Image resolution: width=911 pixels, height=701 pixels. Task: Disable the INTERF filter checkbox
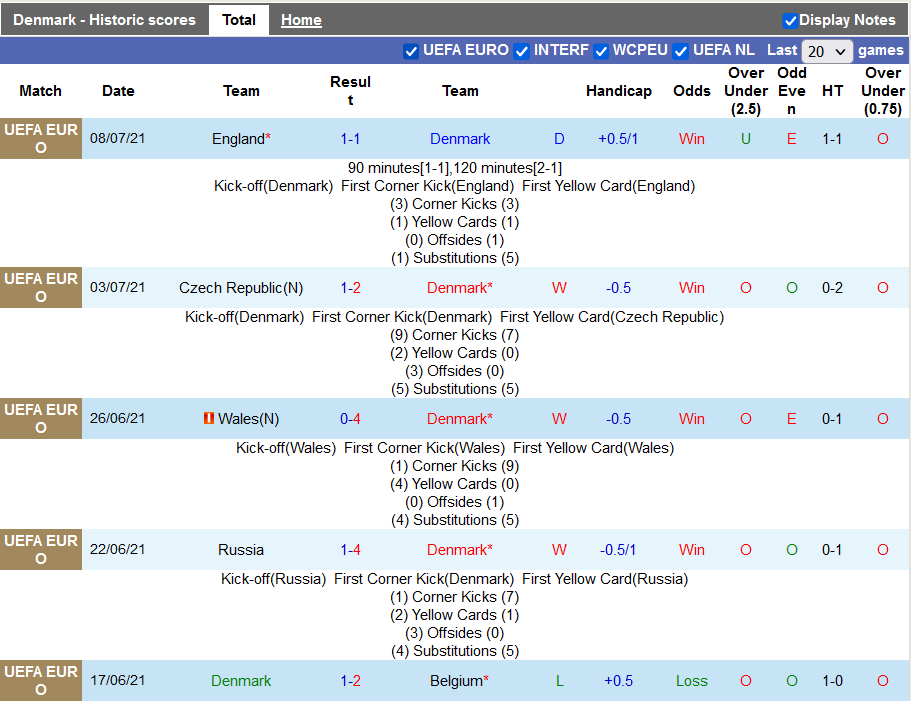pos(521,51)
